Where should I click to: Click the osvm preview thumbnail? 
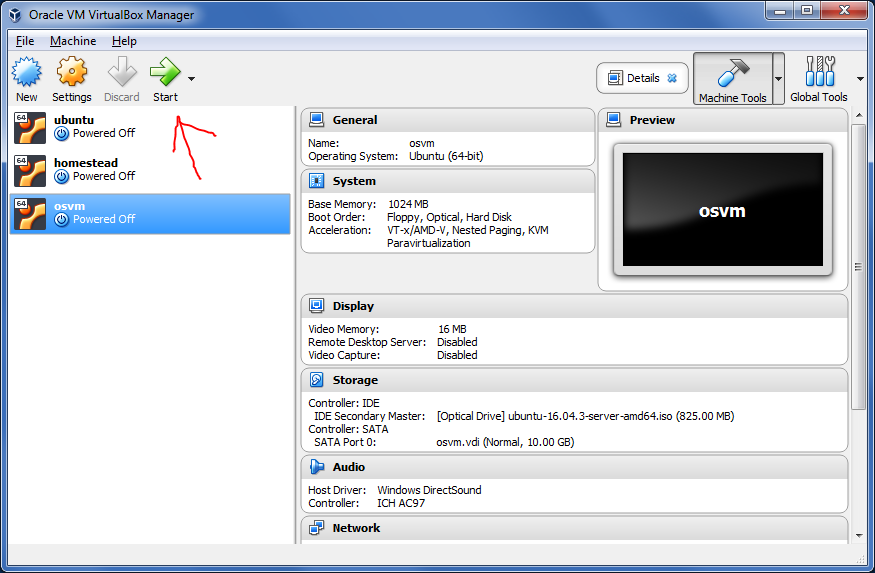(x=723, y=210)
